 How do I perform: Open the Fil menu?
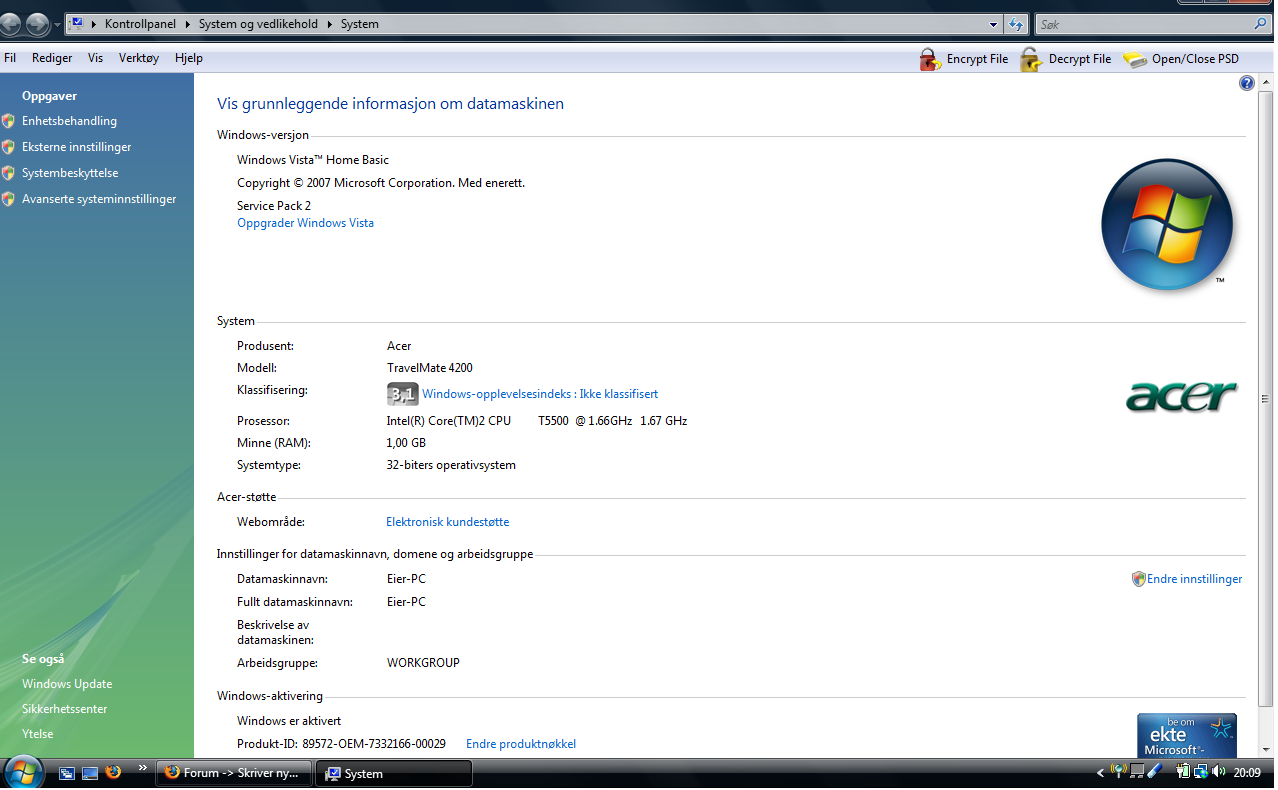point(10,59)
